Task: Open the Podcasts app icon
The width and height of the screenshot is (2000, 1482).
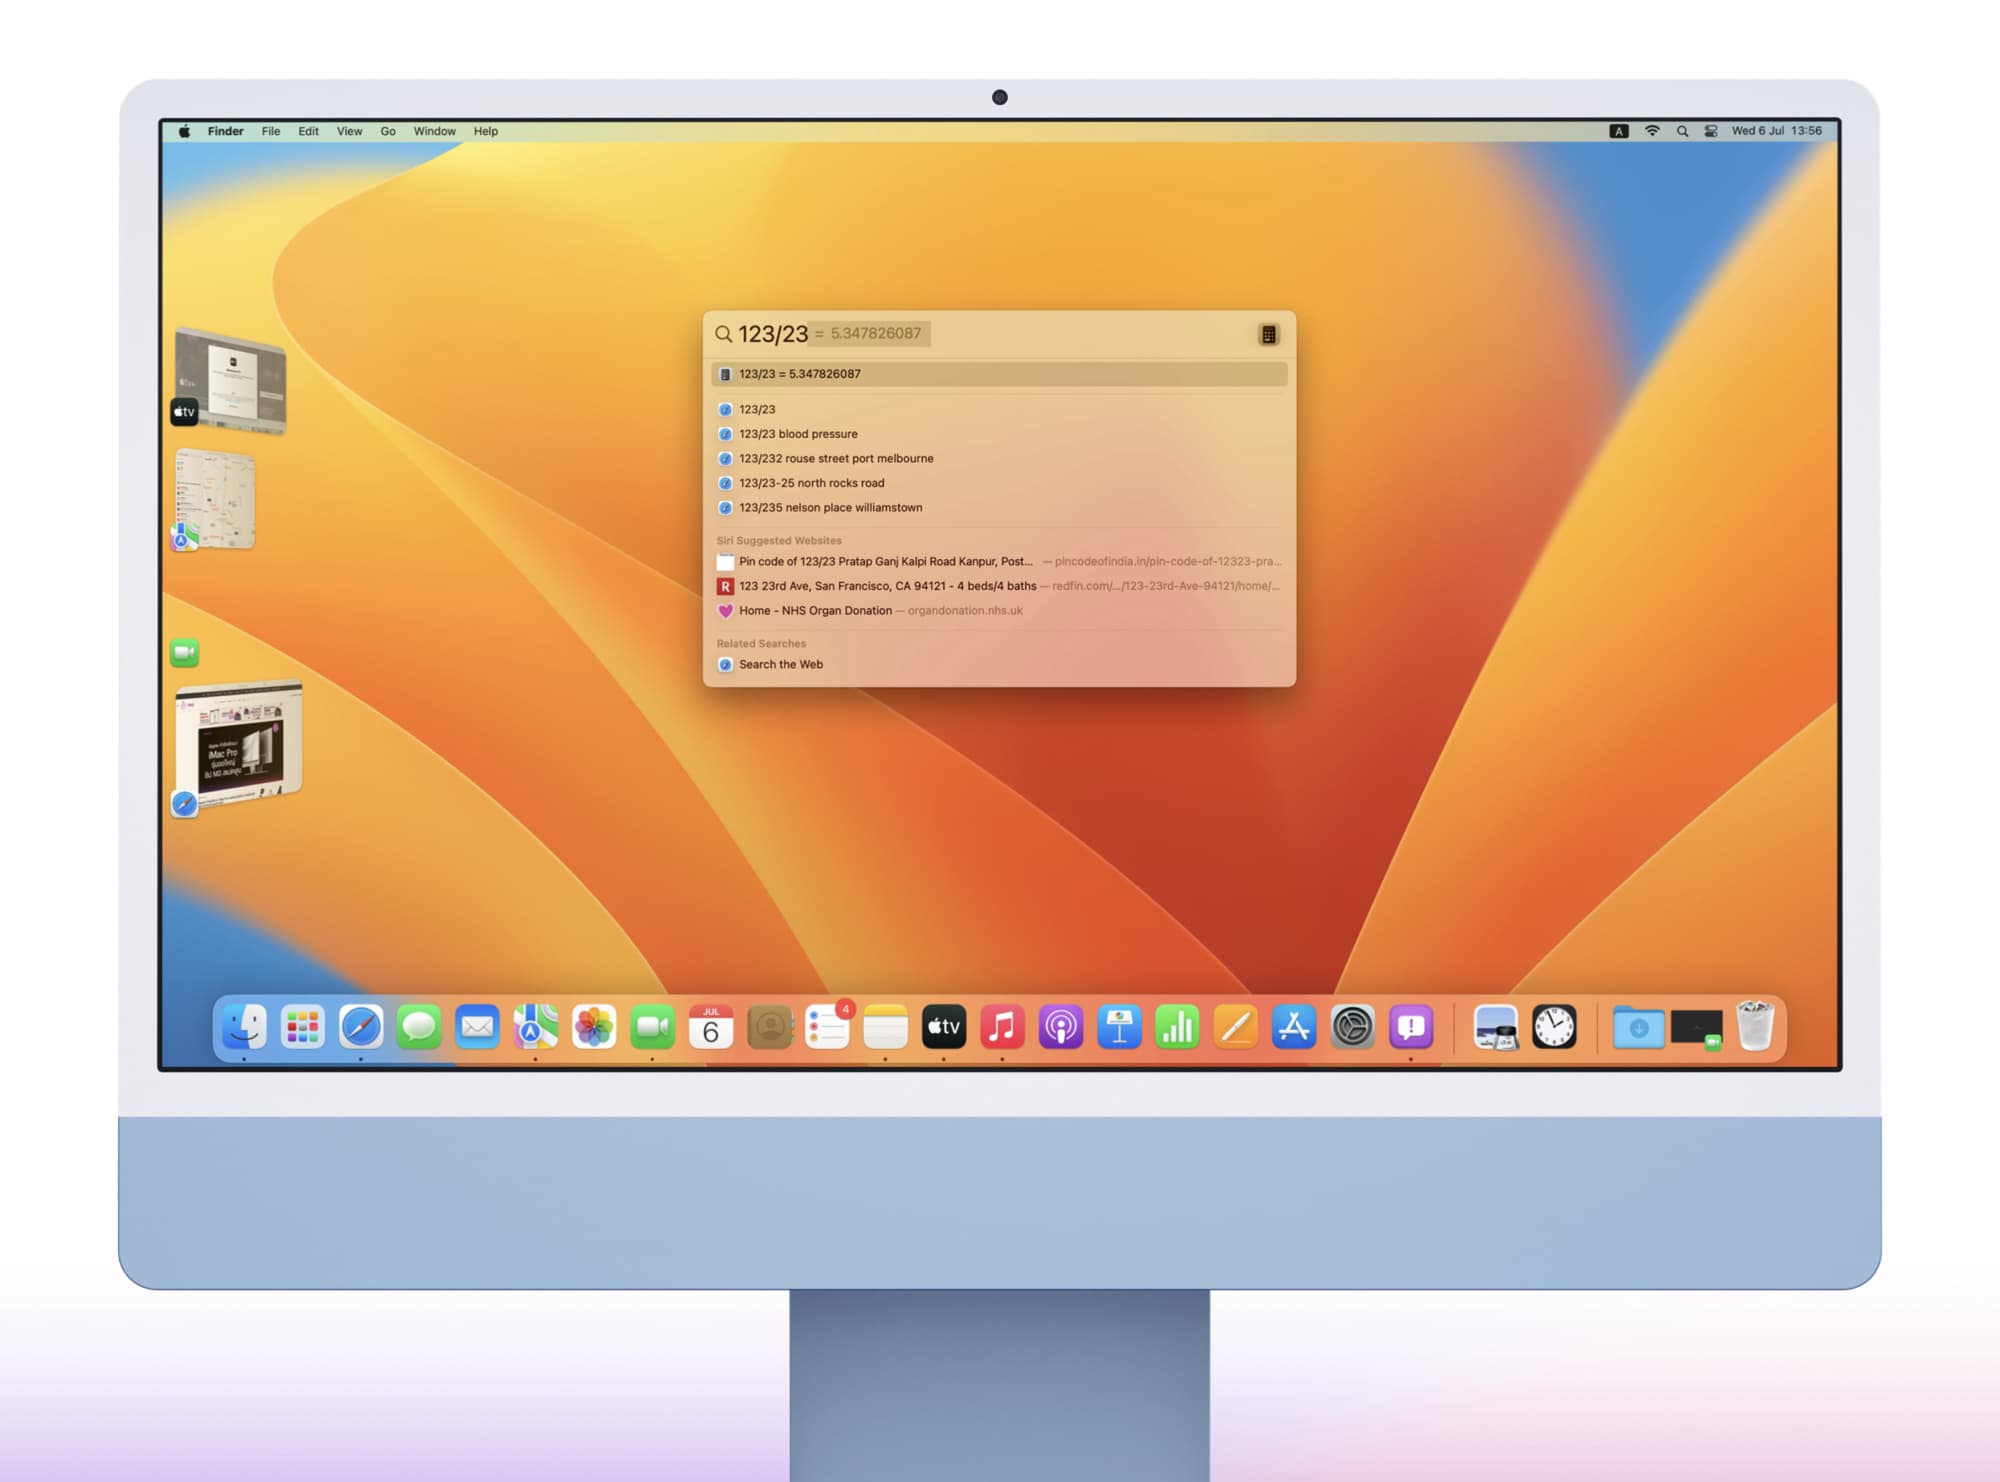Action: click(x=1060, y=1027)
